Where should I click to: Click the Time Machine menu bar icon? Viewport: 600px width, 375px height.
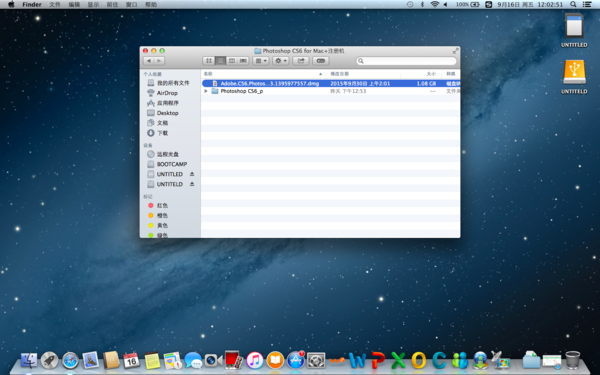410,4
